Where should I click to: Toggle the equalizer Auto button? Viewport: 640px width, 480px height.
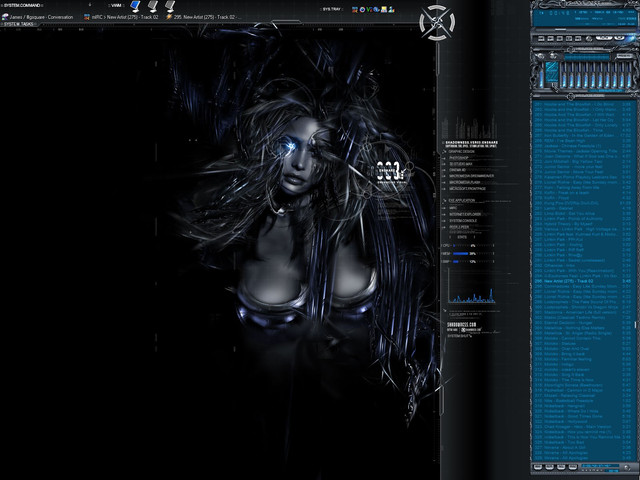(553, 56)
